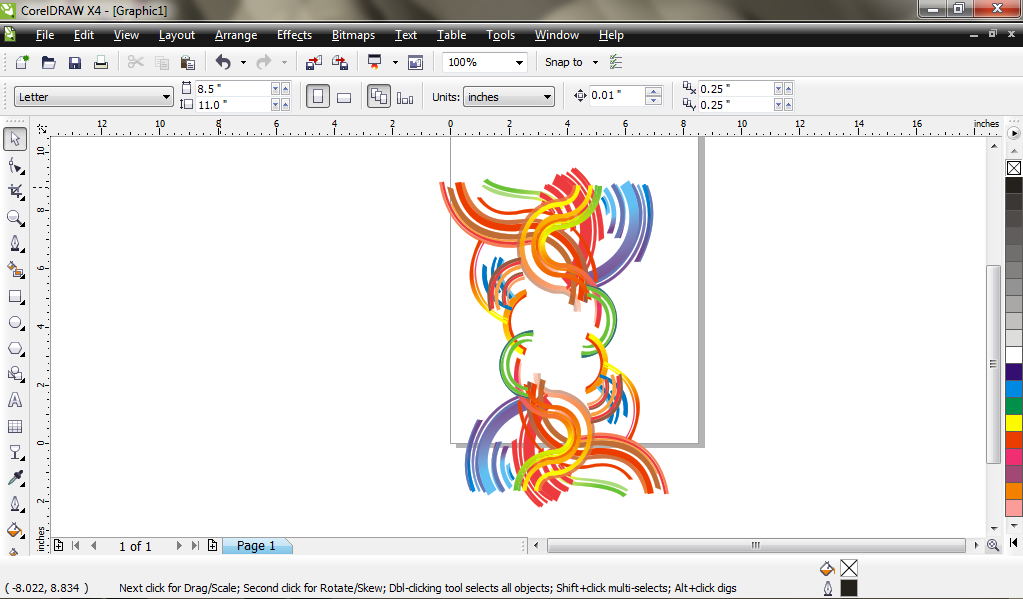Click the Copy icon
Viewport: 1023px width, 599px height.
coord(162,62)
